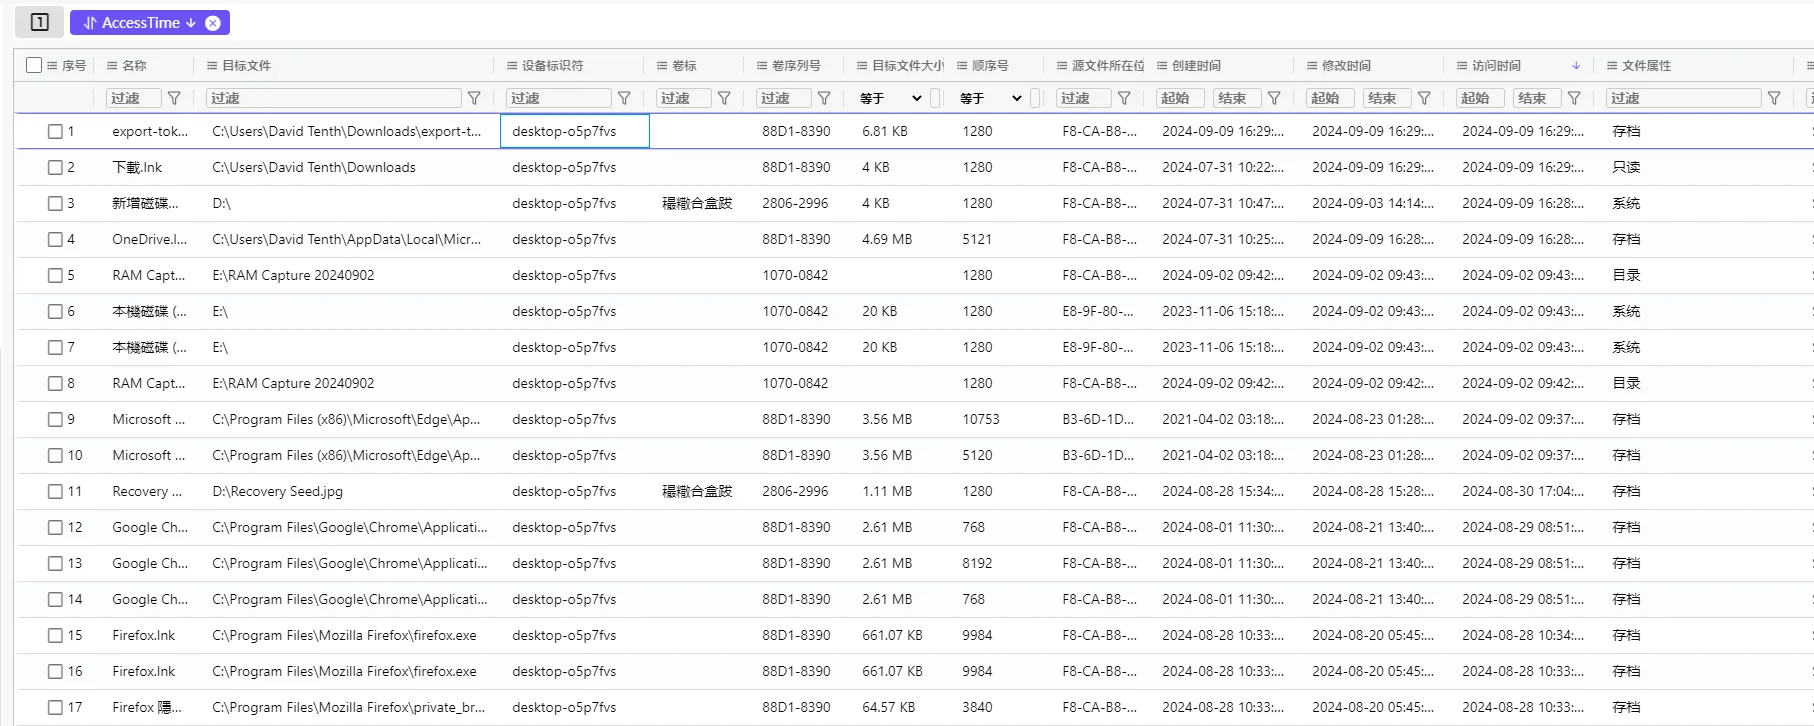Screen dimensions: 1814x726
Task: Toggle the select-all checkbox in header
Action: [x=34, y=65]
